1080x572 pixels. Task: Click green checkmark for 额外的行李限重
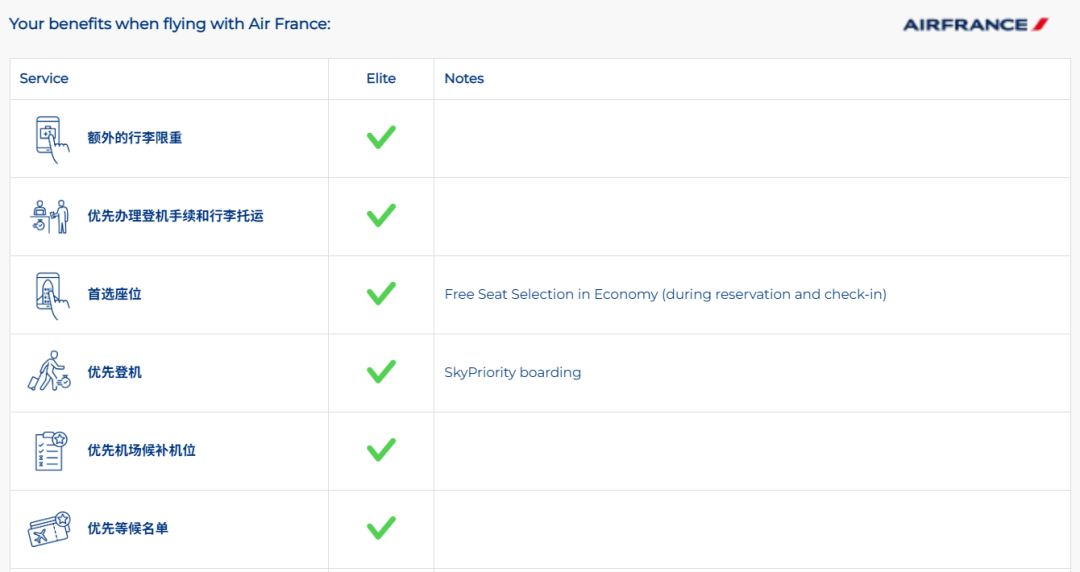click(381, 138)
